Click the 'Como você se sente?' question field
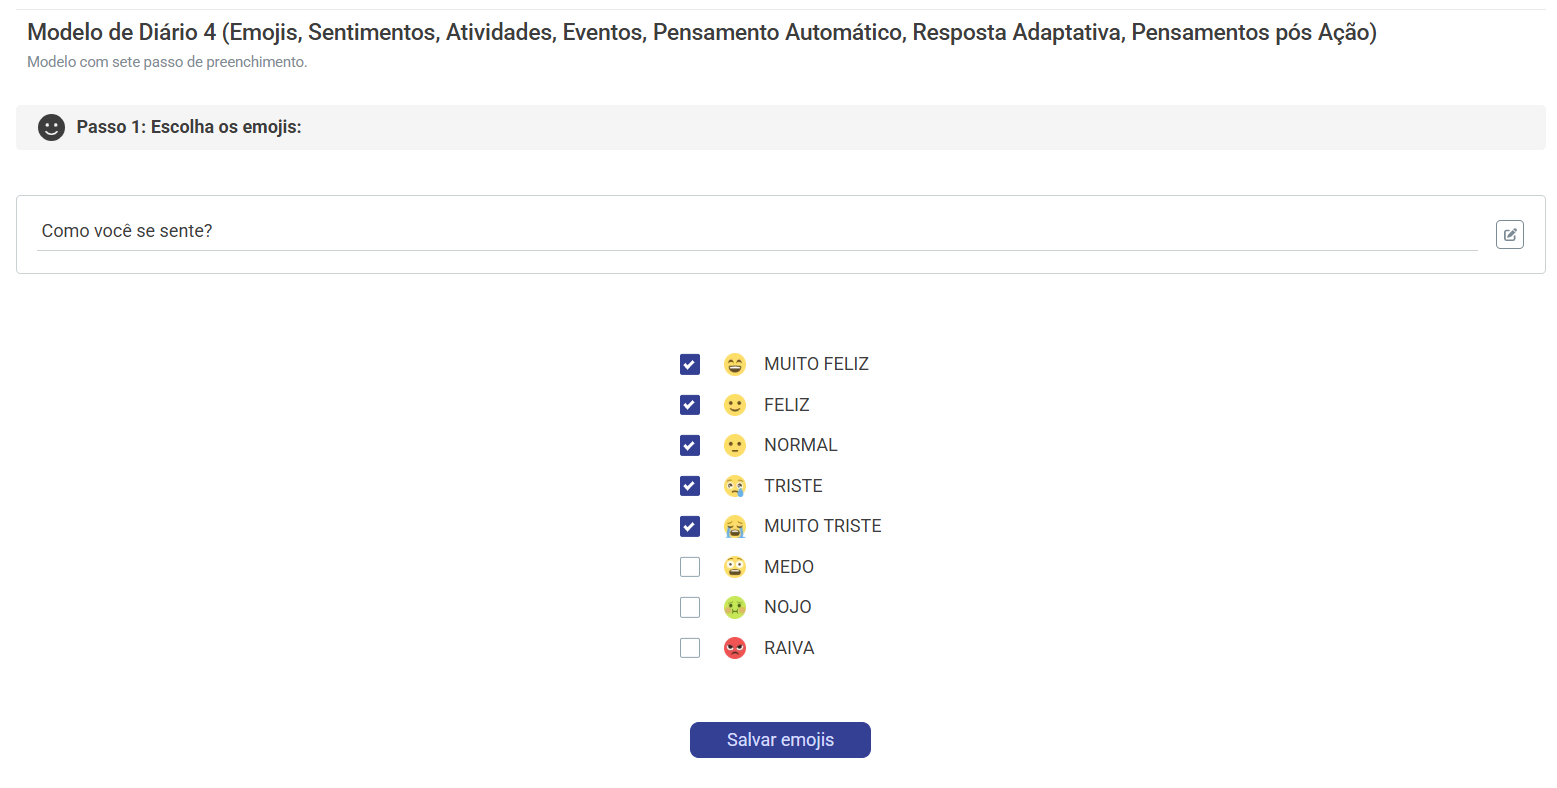 (756, 231)
